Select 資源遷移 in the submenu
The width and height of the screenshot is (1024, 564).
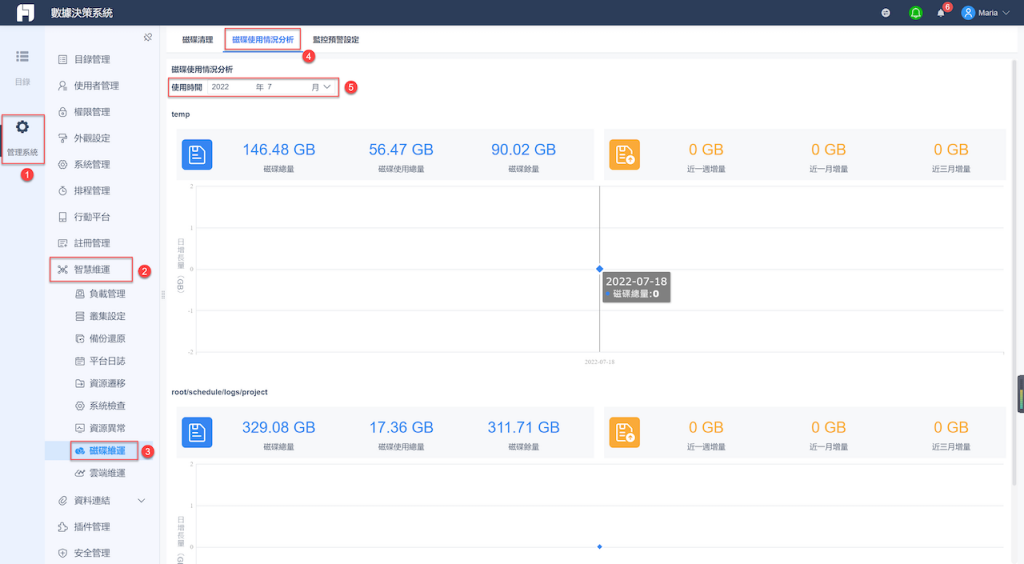click(x=107, y=383)
